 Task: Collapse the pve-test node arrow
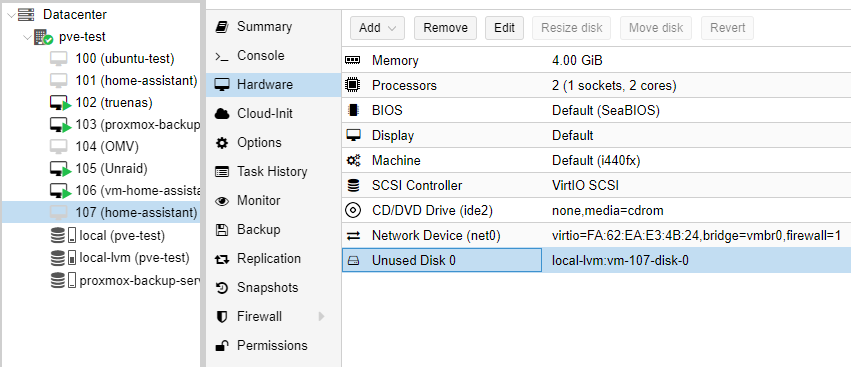coord(27,37)
